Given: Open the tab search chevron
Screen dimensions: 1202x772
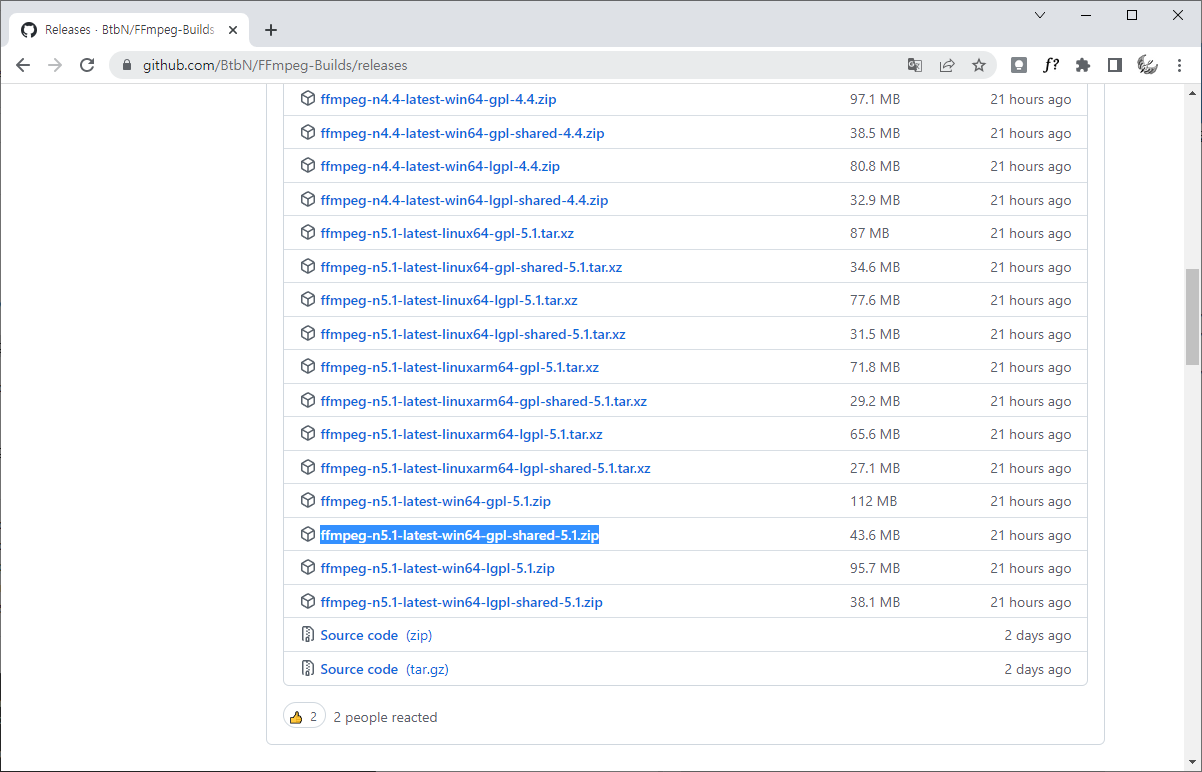Looking at the screenshot, I should (x=1040, y=15).
